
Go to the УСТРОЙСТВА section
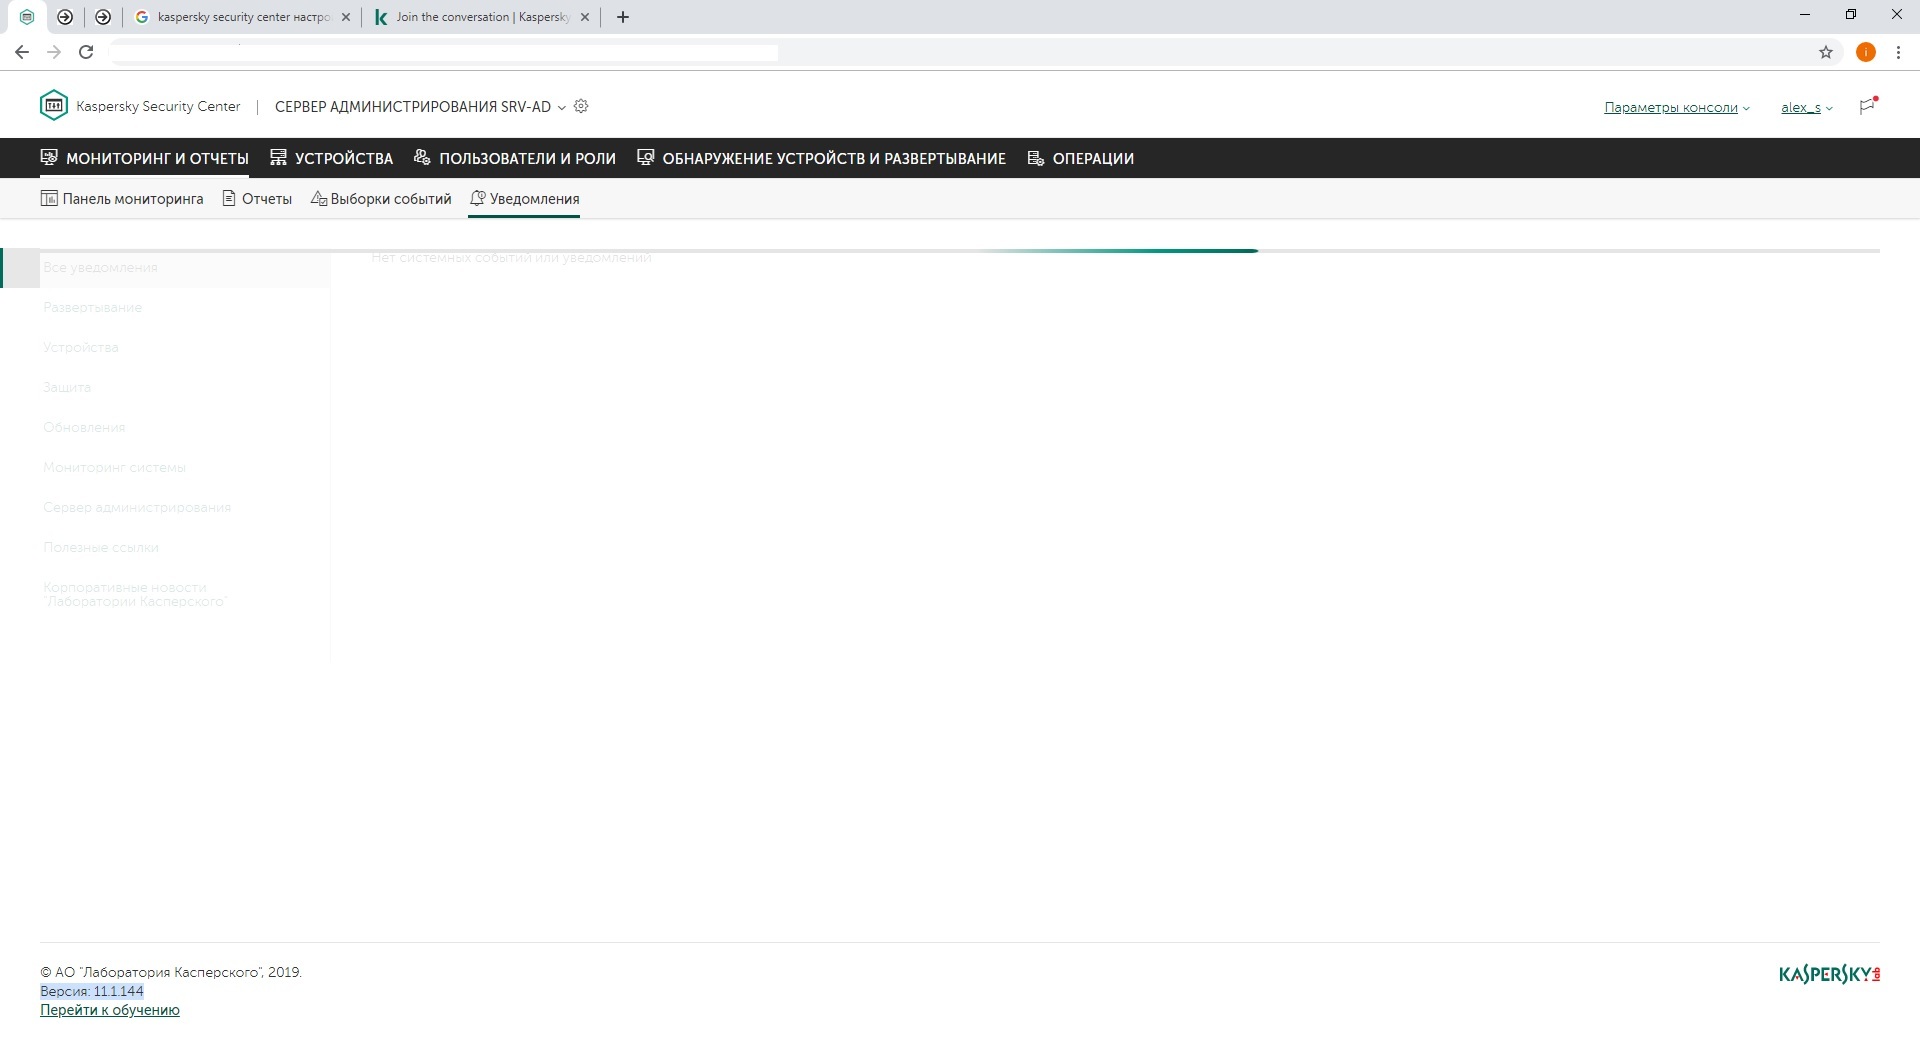(331, 158)
